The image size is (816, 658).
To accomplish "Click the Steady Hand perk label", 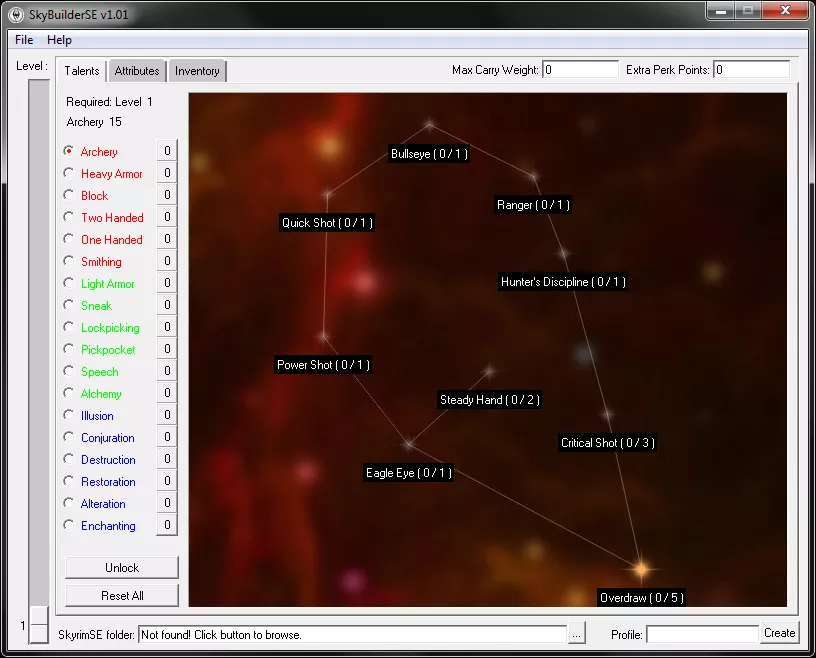I will 490,400.
